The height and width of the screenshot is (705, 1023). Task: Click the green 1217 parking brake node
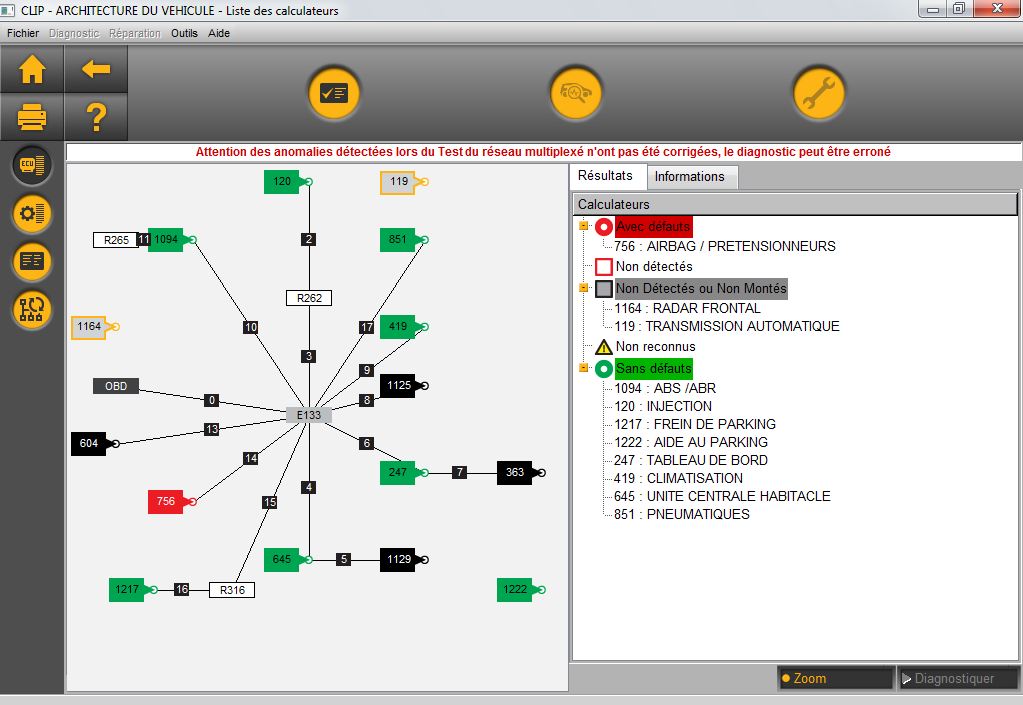click(x=127, y=590)
